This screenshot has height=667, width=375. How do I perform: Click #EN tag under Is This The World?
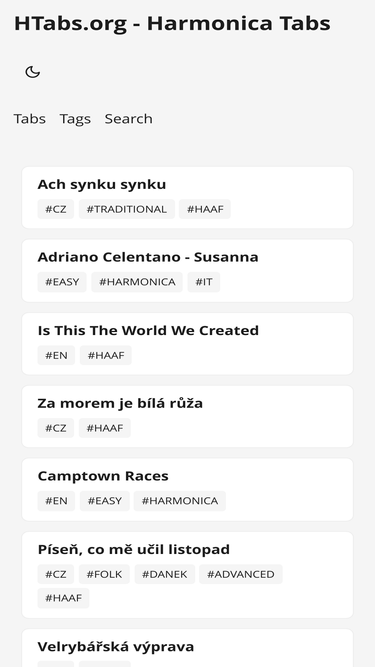56,355
